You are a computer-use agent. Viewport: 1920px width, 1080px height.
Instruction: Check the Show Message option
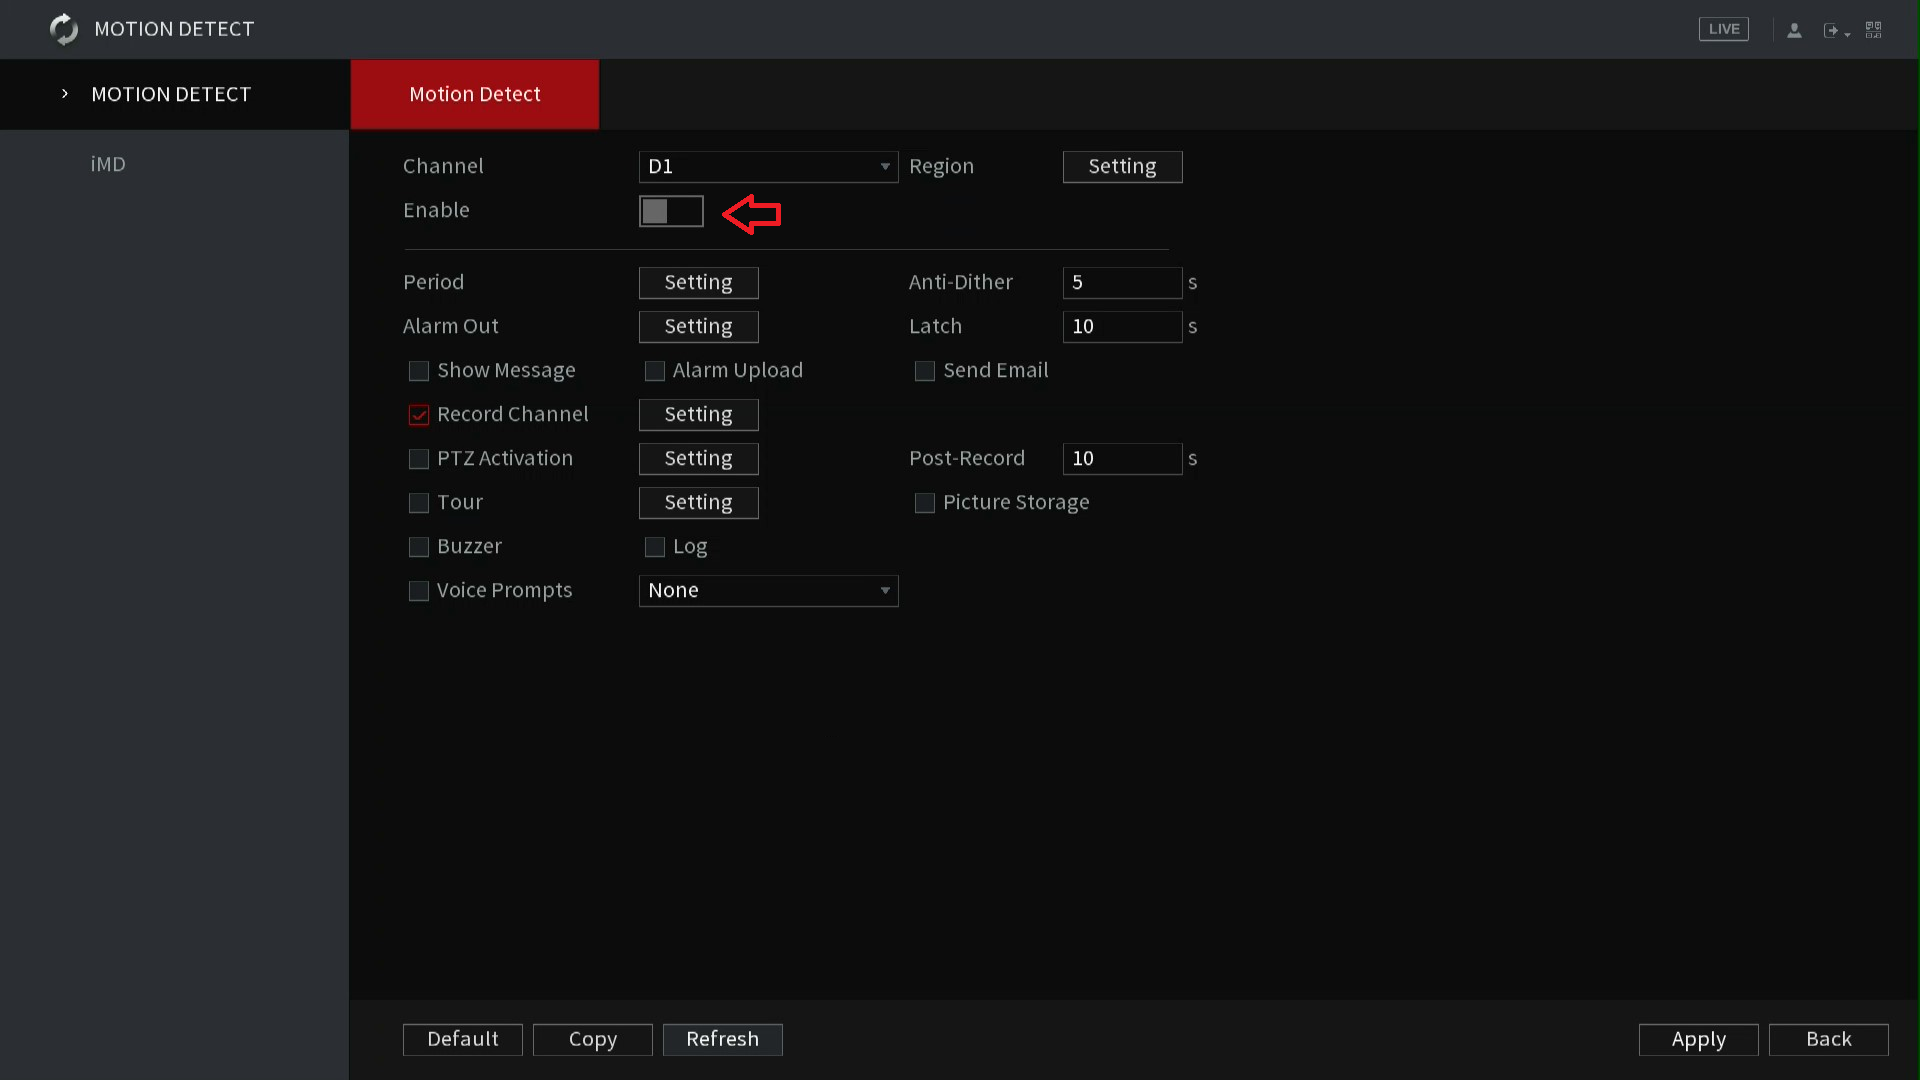pos(419,370)
